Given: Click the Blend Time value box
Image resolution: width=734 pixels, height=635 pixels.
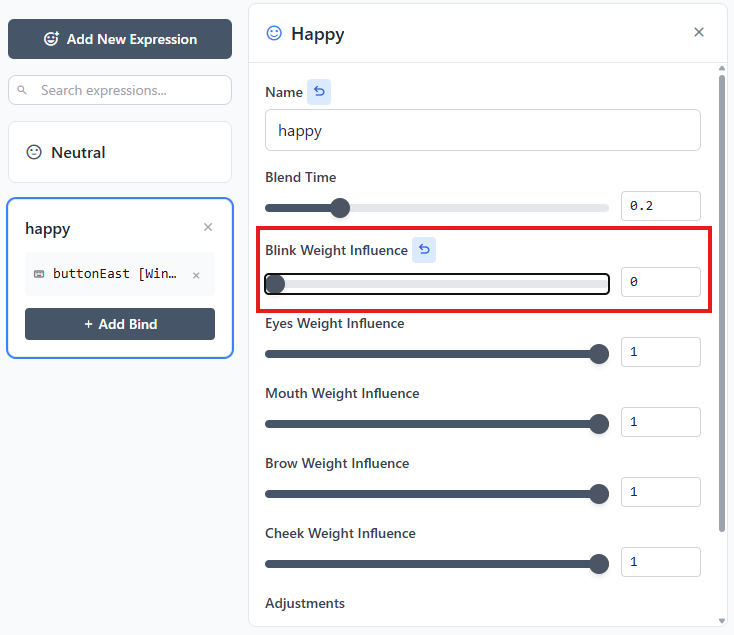Looking at the screenshot, I should tap(660, 206).
